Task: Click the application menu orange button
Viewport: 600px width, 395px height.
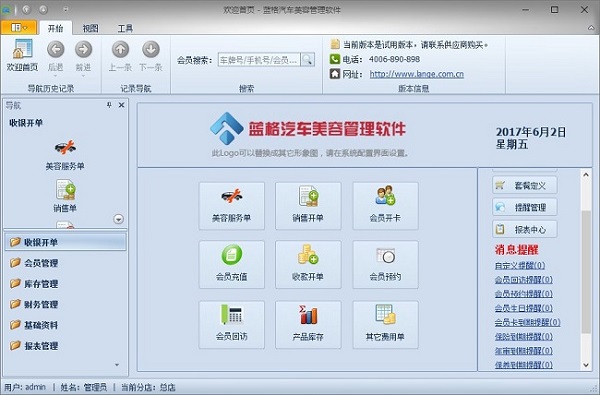Action: pos(19,28)
